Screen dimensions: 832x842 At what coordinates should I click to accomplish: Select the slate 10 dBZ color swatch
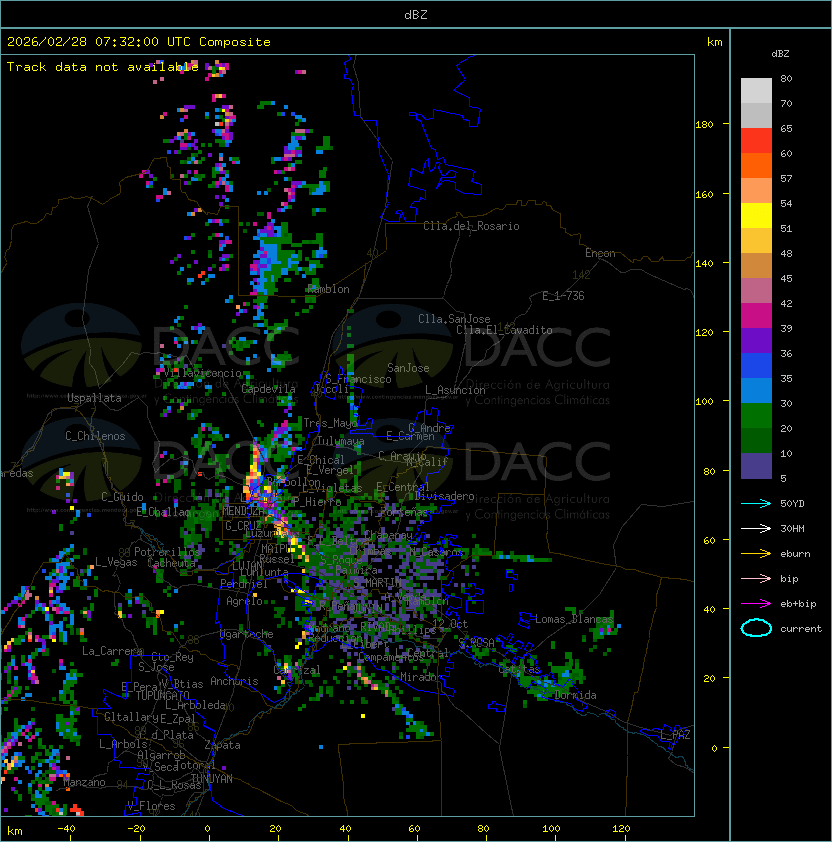tap(756, 466)
